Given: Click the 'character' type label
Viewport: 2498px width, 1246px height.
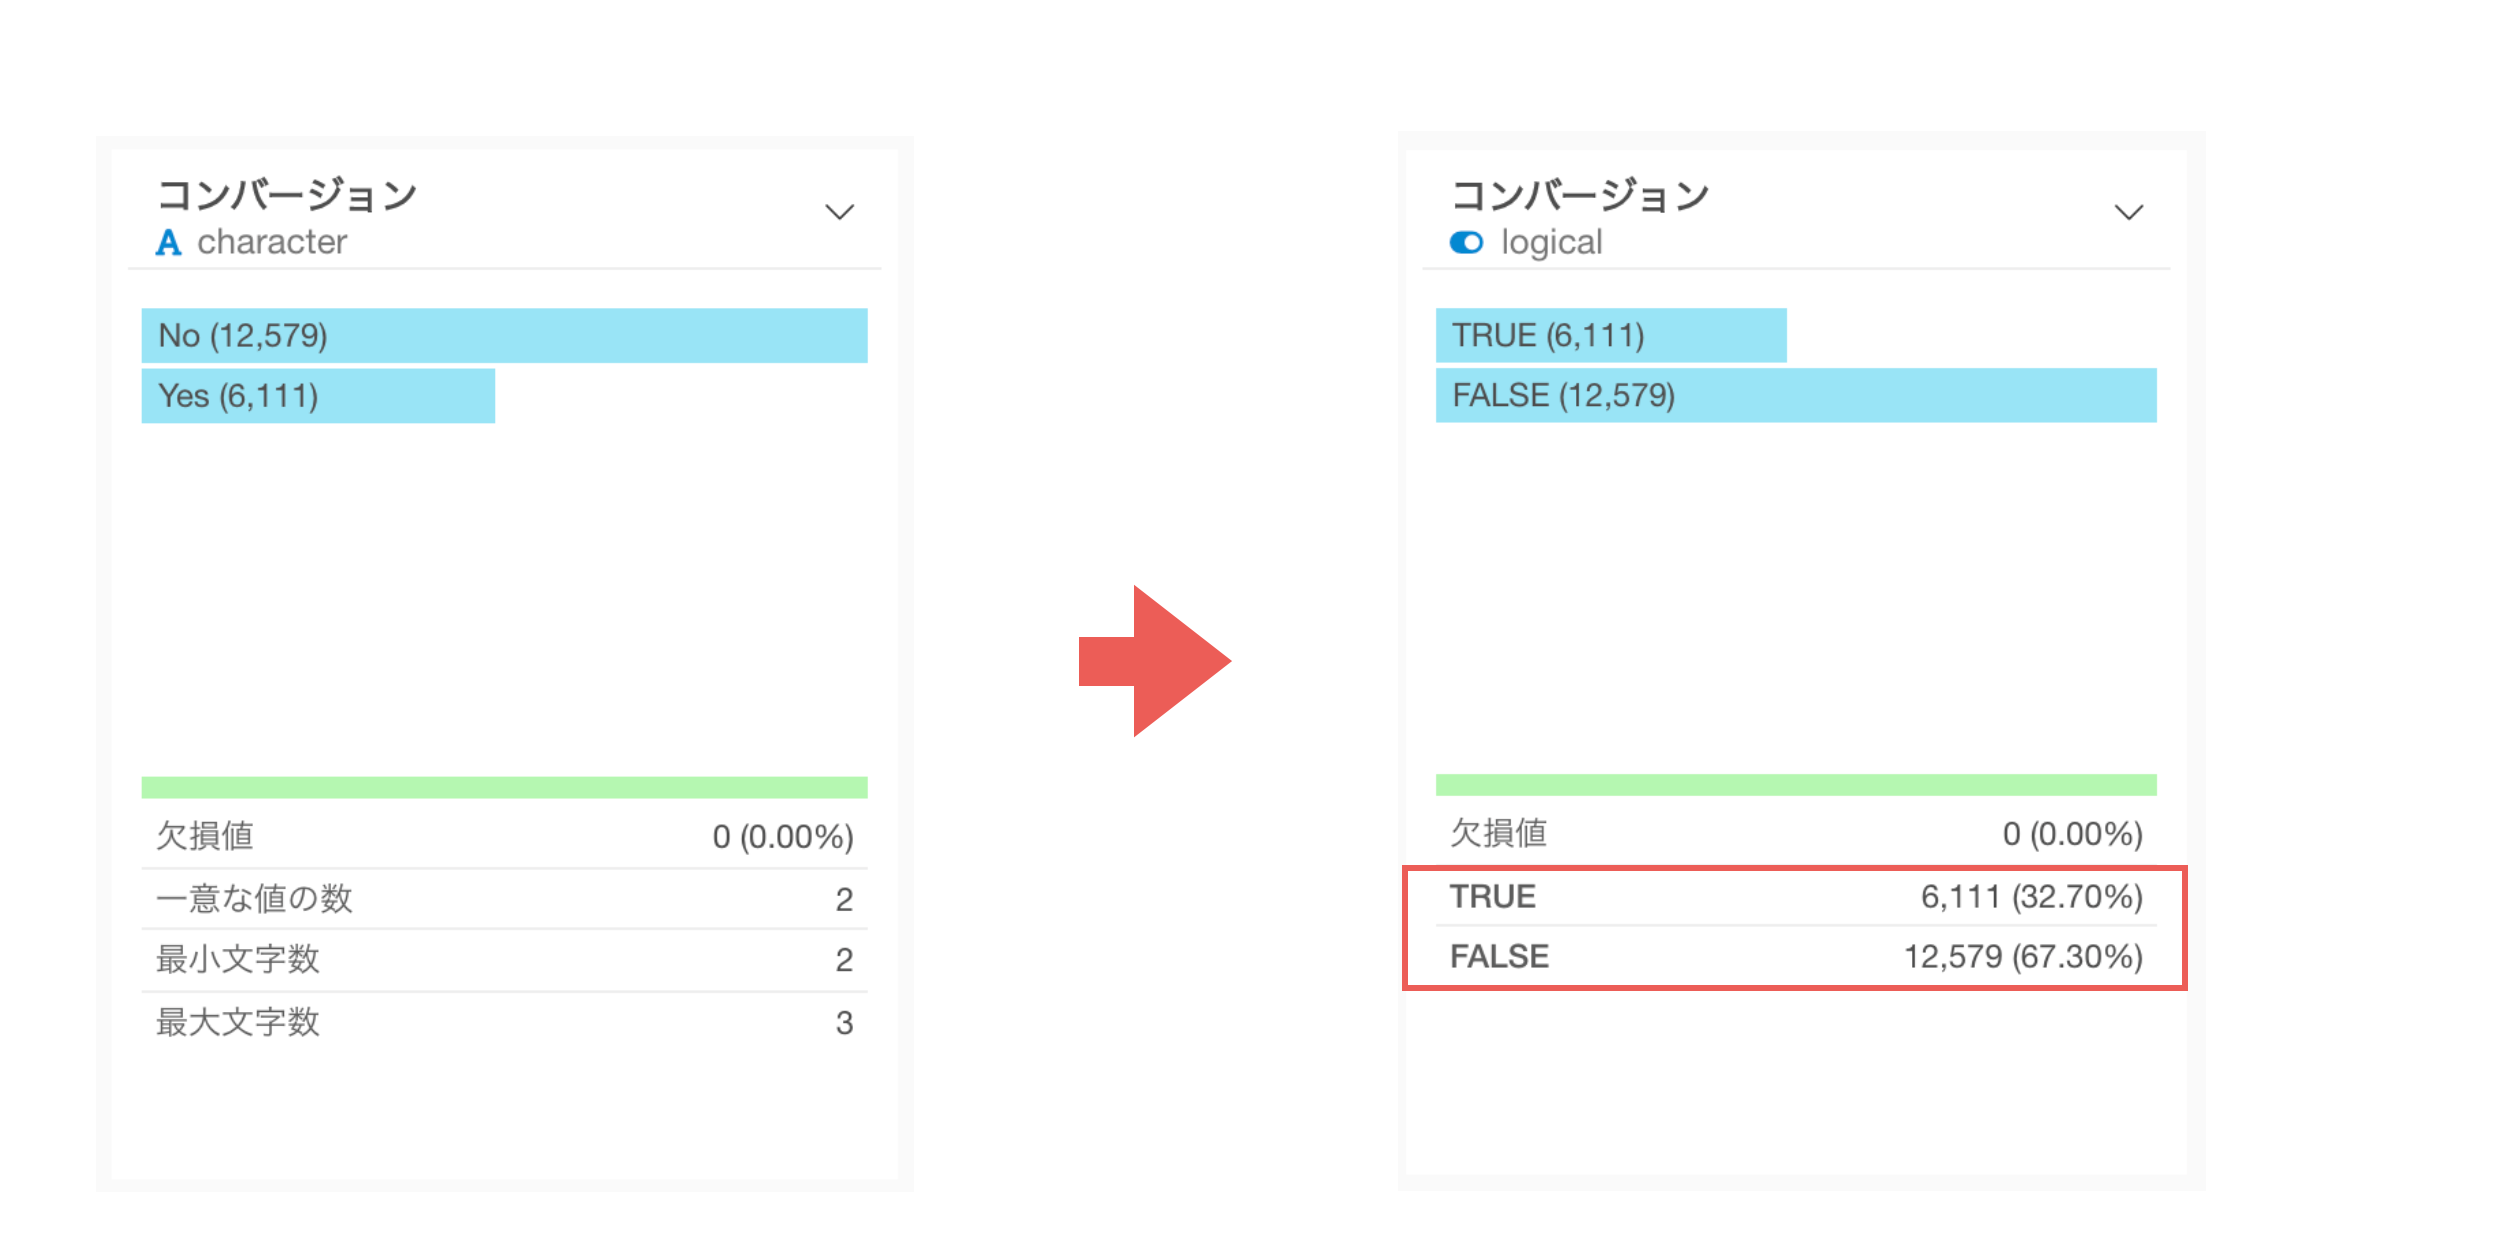Looking at the screenshot, I should point(271,242).
